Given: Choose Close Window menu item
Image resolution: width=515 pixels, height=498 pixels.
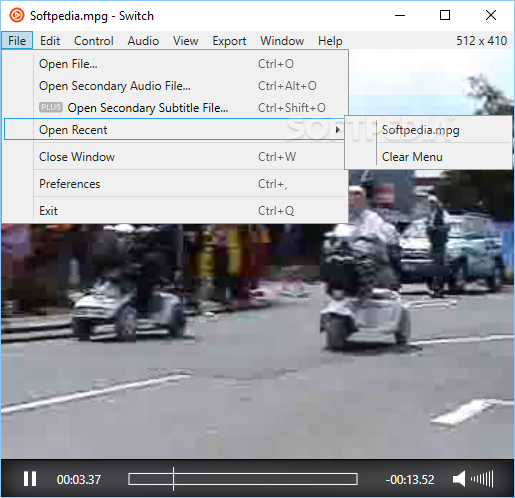Looking at the screenshot, I should pyautogui.click(x=175, y=157).
